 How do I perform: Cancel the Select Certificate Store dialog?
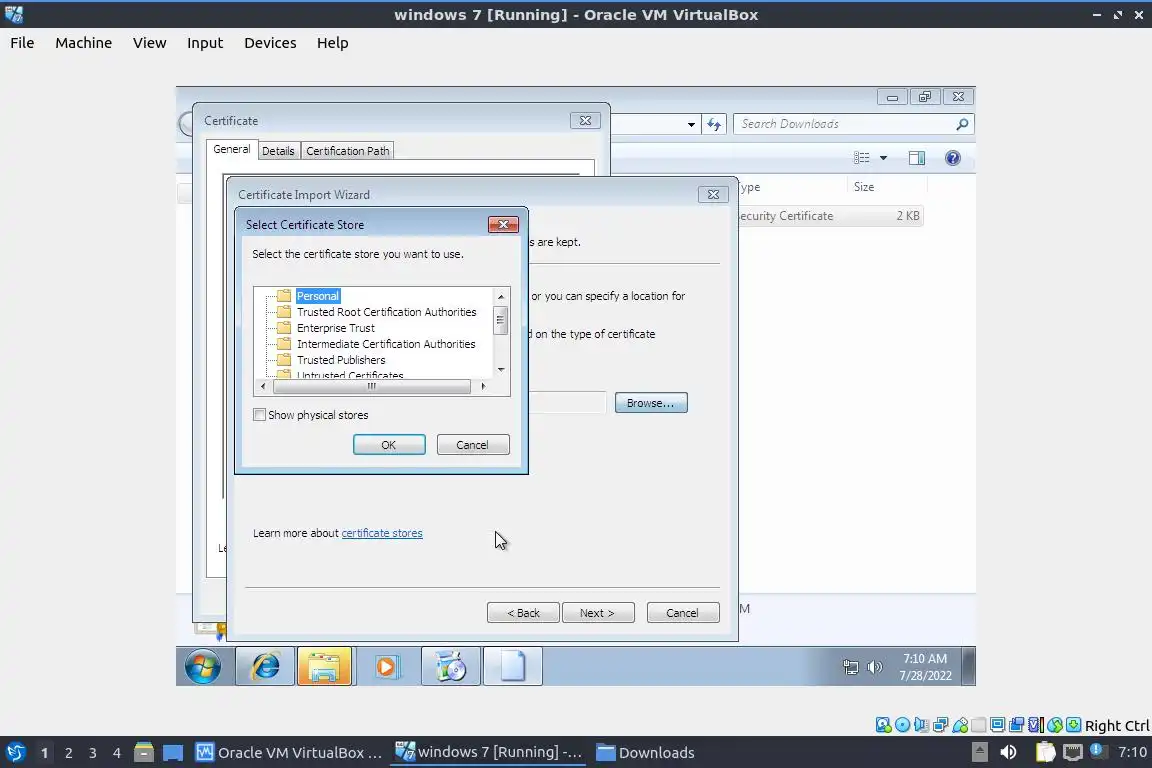[x=472, y=445]
